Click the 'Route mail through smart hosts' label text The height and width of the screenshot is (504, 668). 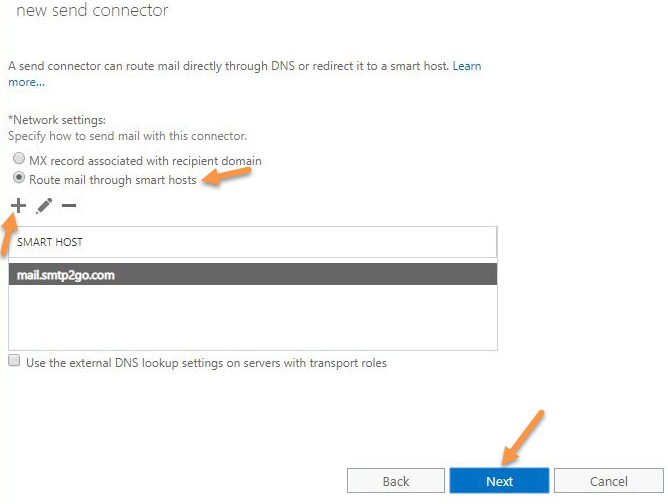pos(113,180)
